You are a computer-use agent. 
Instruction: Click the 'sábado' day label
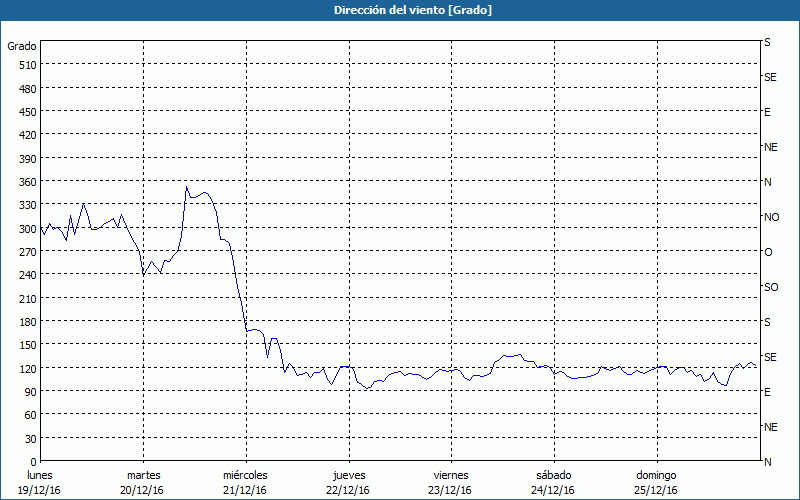pos(553,475)
